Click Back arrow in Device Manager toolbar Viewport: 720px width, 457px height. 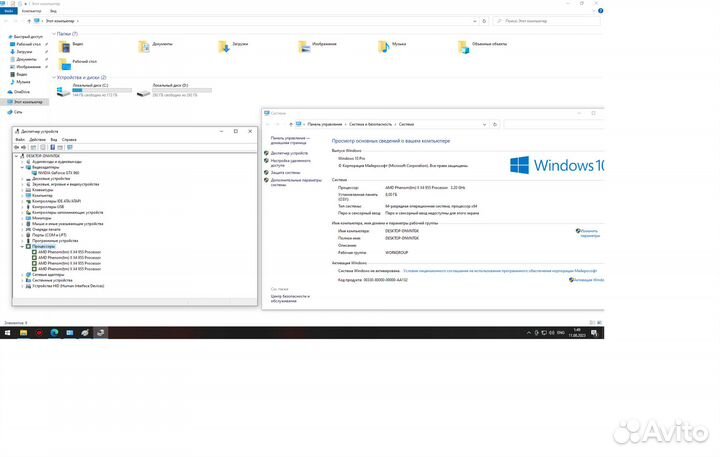click(17, 147)
